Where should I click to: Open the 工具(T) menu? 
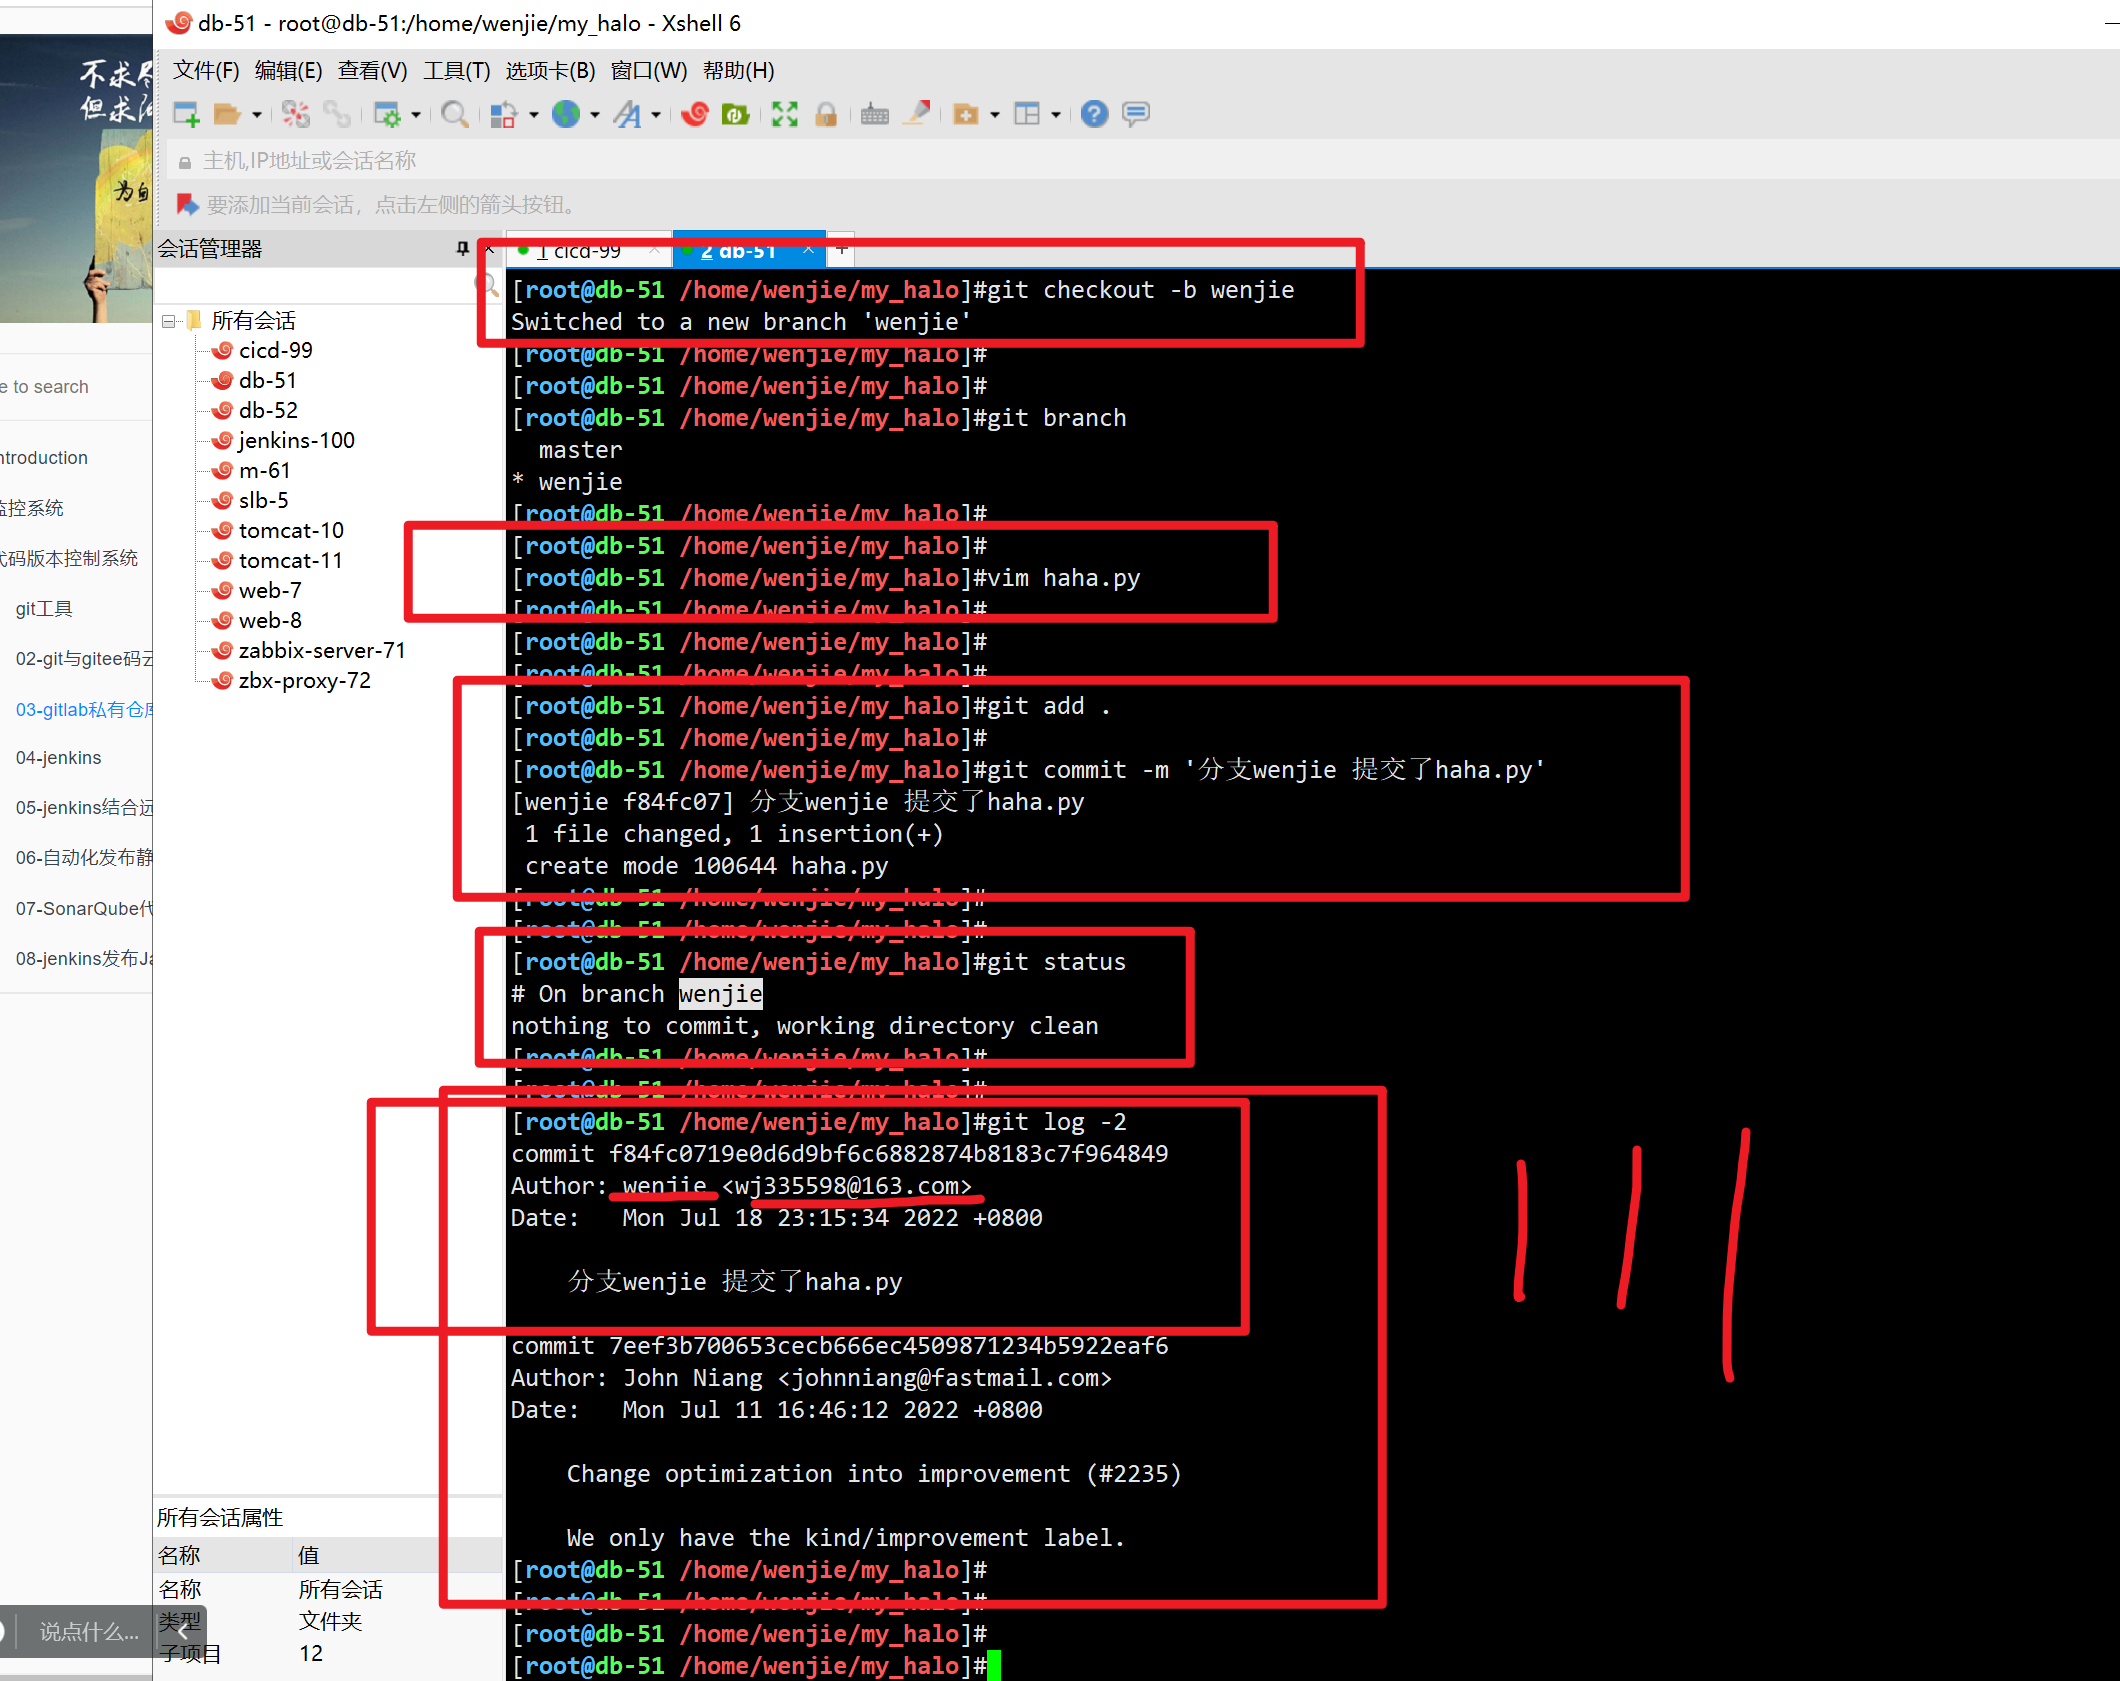[x=456, y=70]
